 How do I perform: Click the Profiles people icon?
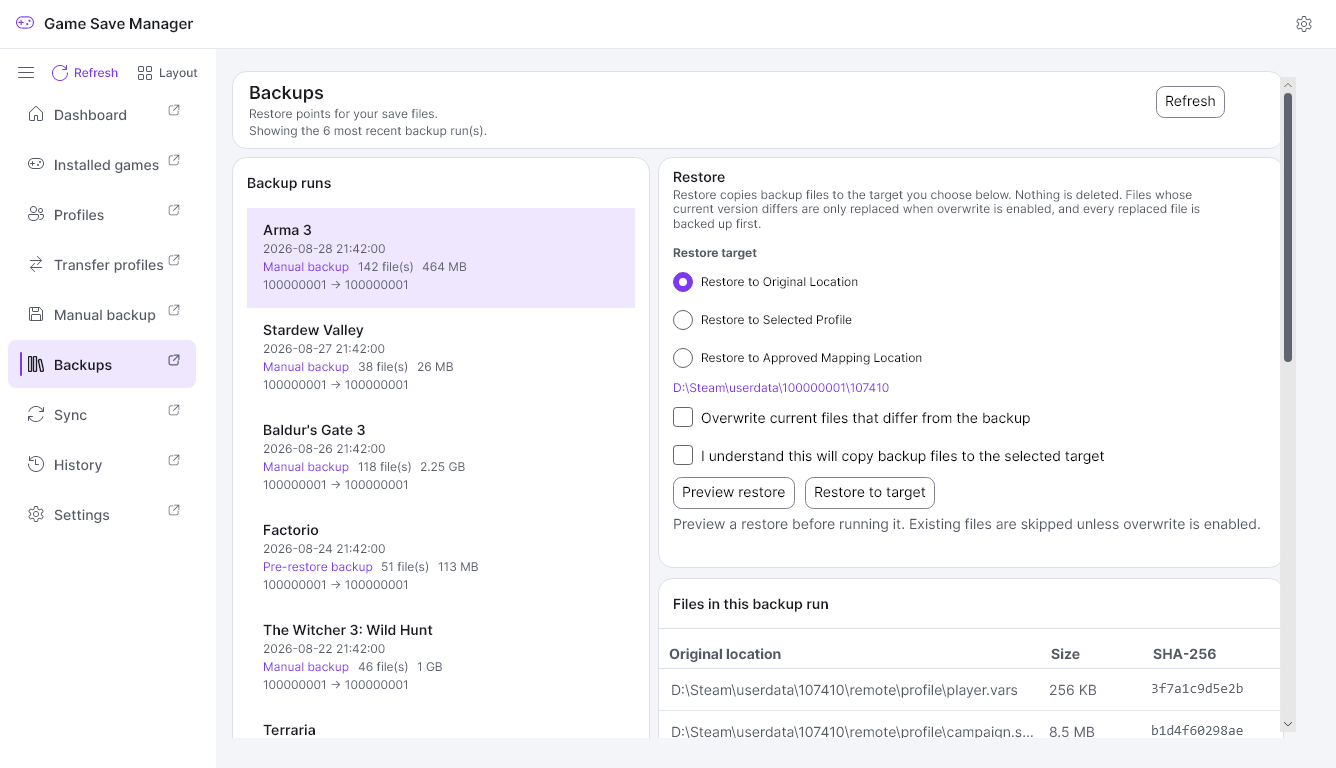pos(36,214)
